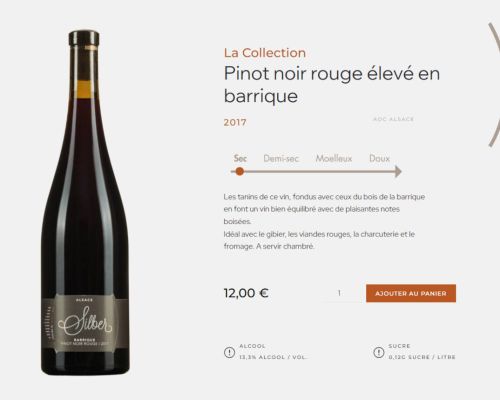Open the La Collection link
The height and width of the screenshot is (400, 500).
click(265, 53)
